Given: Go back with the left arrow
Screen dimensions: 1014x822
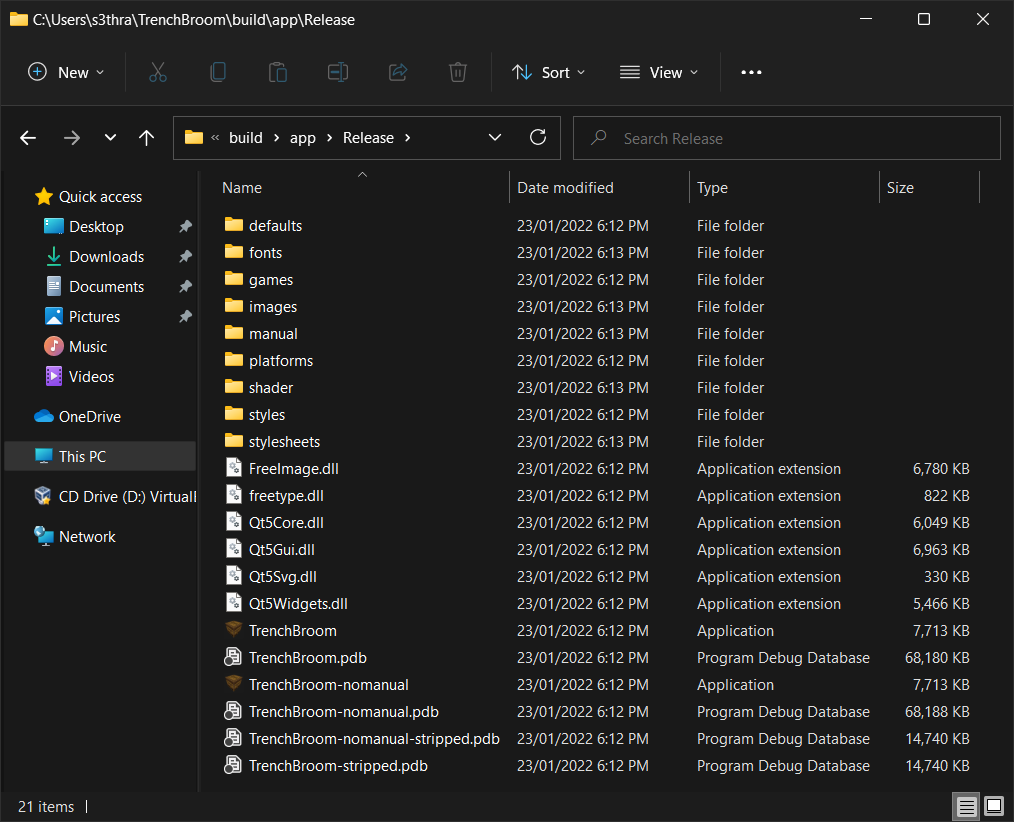Looking at the screenshot, I should [28, 138].
